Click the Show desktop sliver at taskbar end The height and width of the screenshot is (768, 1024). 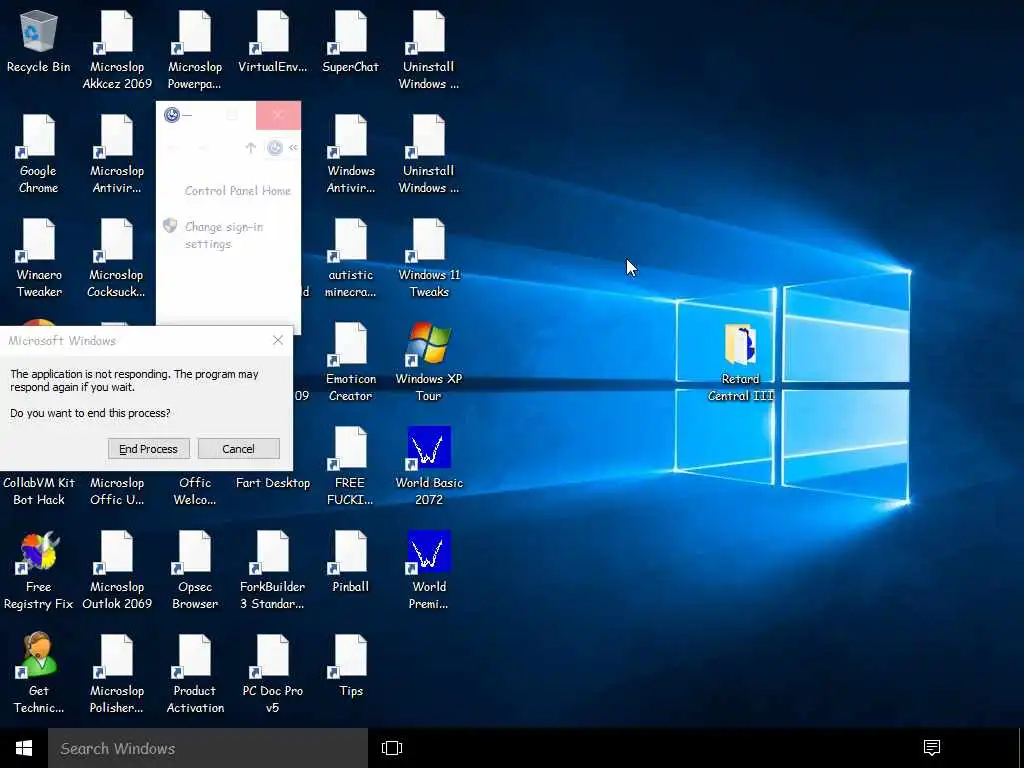tap(1020, 748)
